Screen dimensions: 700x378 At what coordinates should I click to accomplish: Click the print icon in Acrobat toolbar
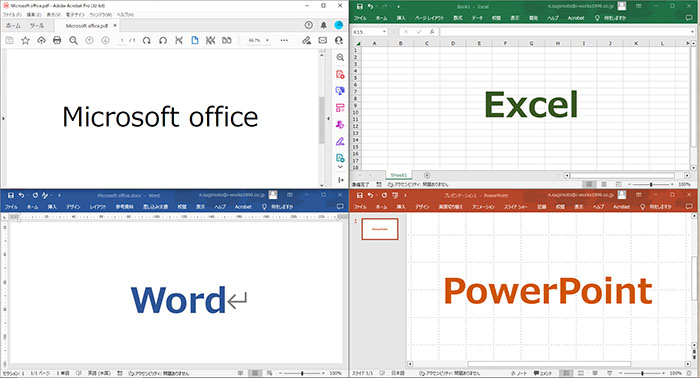coord(57,41)
